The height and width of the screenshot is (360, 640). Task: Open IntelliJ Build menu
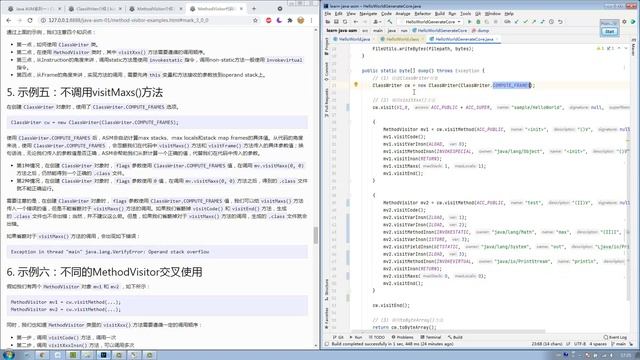440,13
